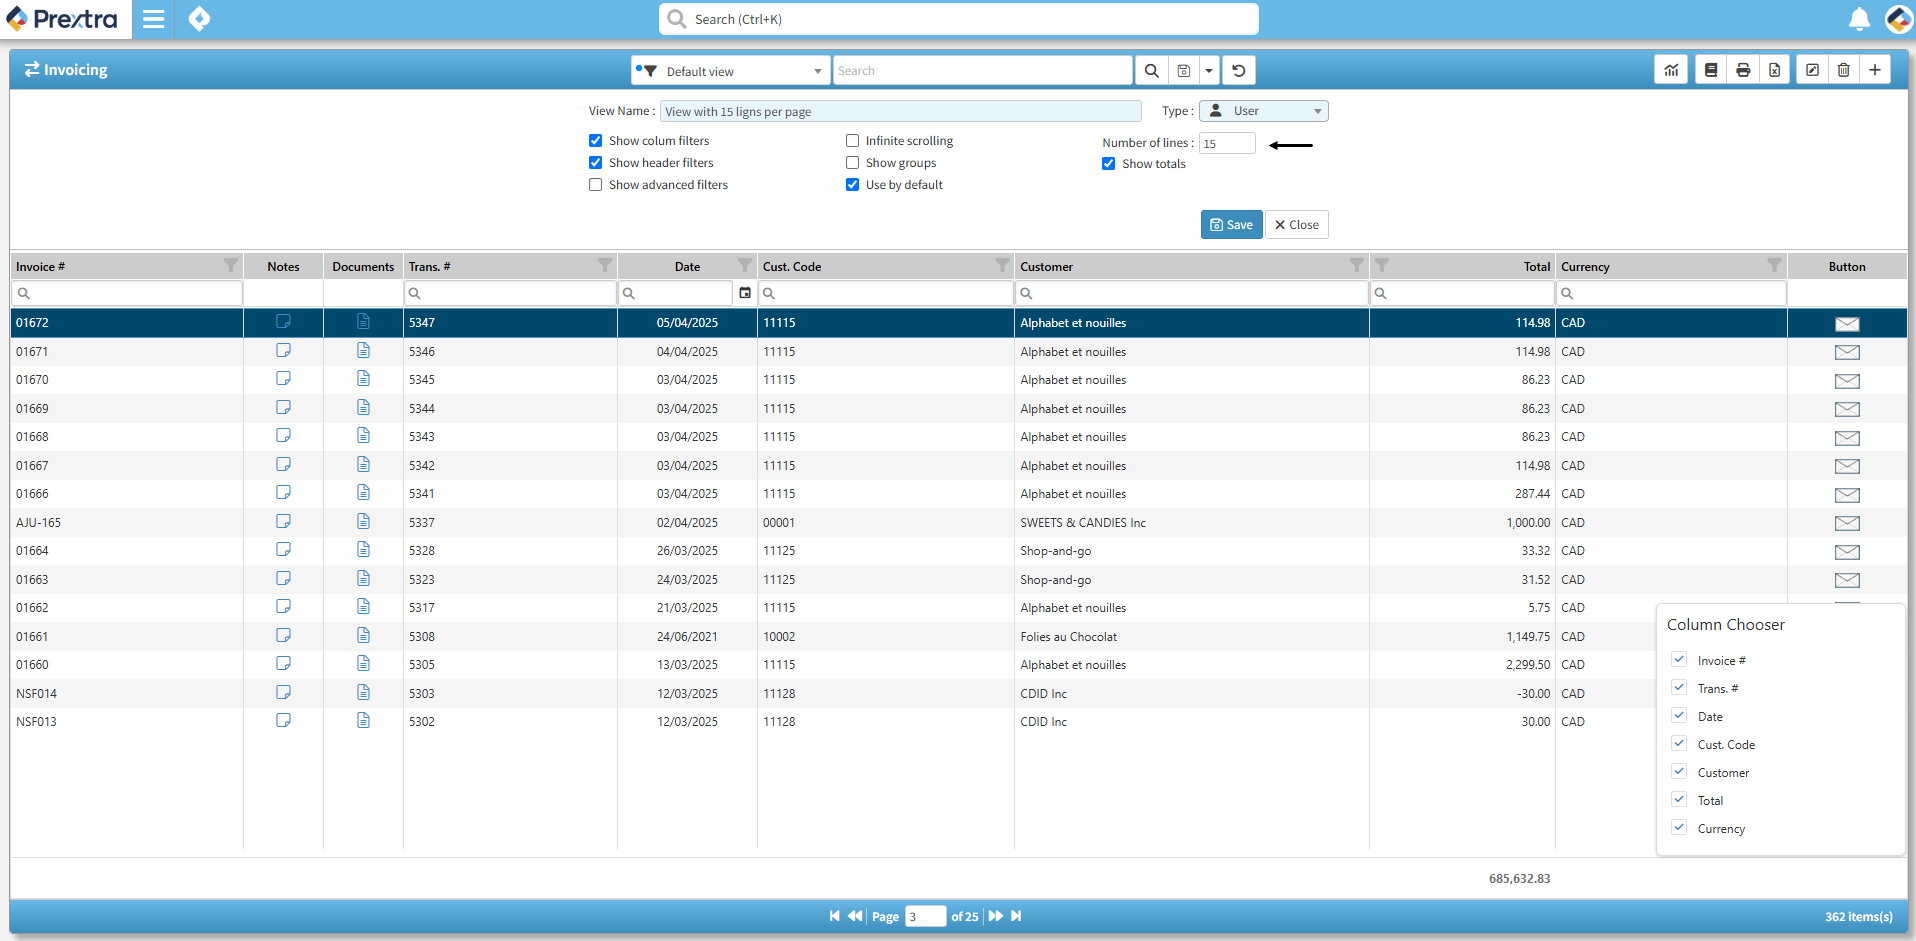Open the chart statistics icon in Invoicing toolbar
Screen dimensions: 1916x941
click(x=1671, y=70)
